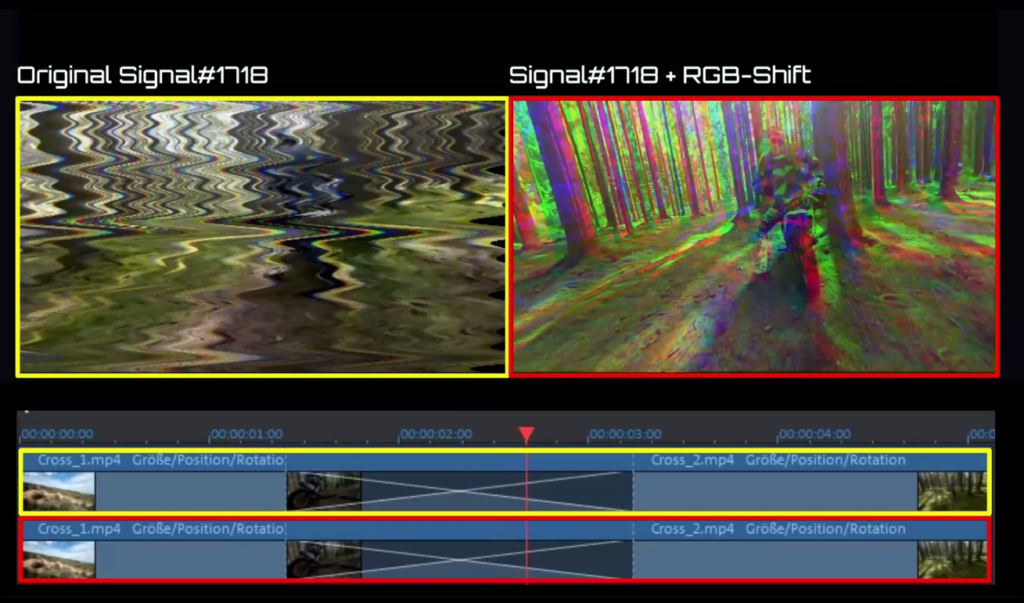Click the motorbike thumbnail in the upper track
This screenshot has width=1024, height=603.
point(324,491)
